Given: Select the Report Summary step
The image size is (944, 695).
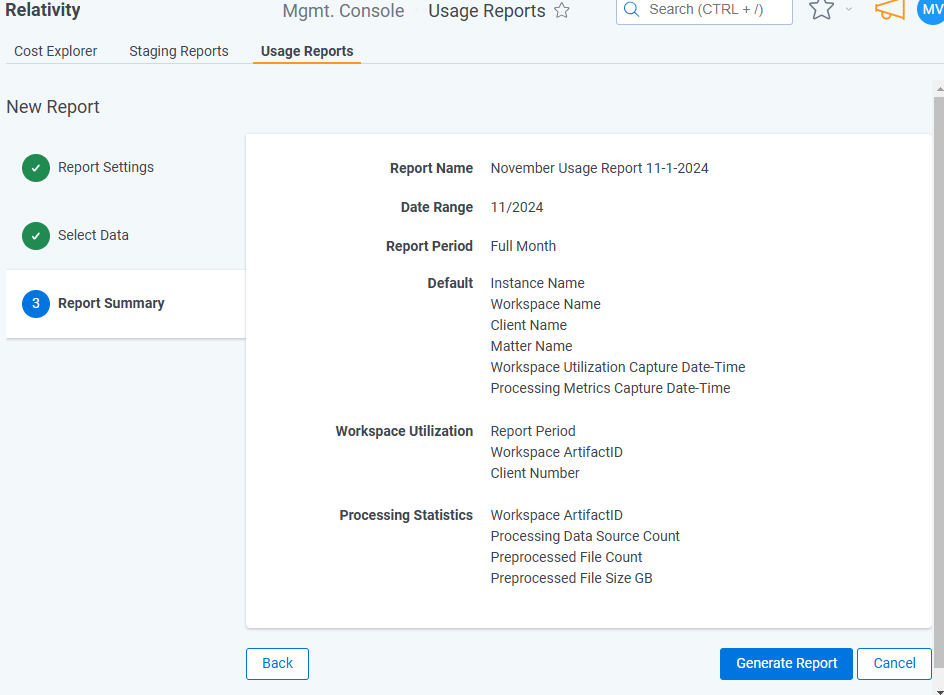Looking at the screenshot, I should point(125,304).
